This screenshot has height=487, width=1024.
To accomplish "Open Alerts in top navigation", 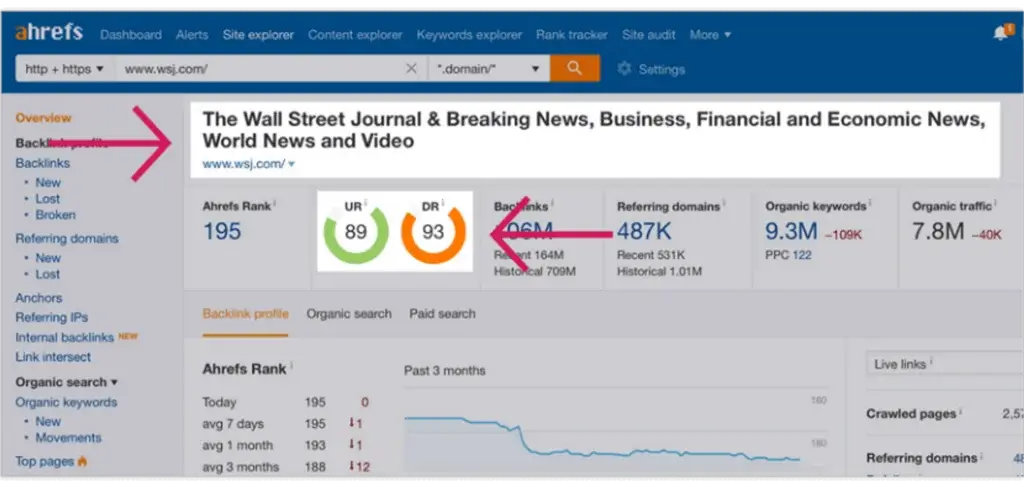I will [x=192, y=35].
